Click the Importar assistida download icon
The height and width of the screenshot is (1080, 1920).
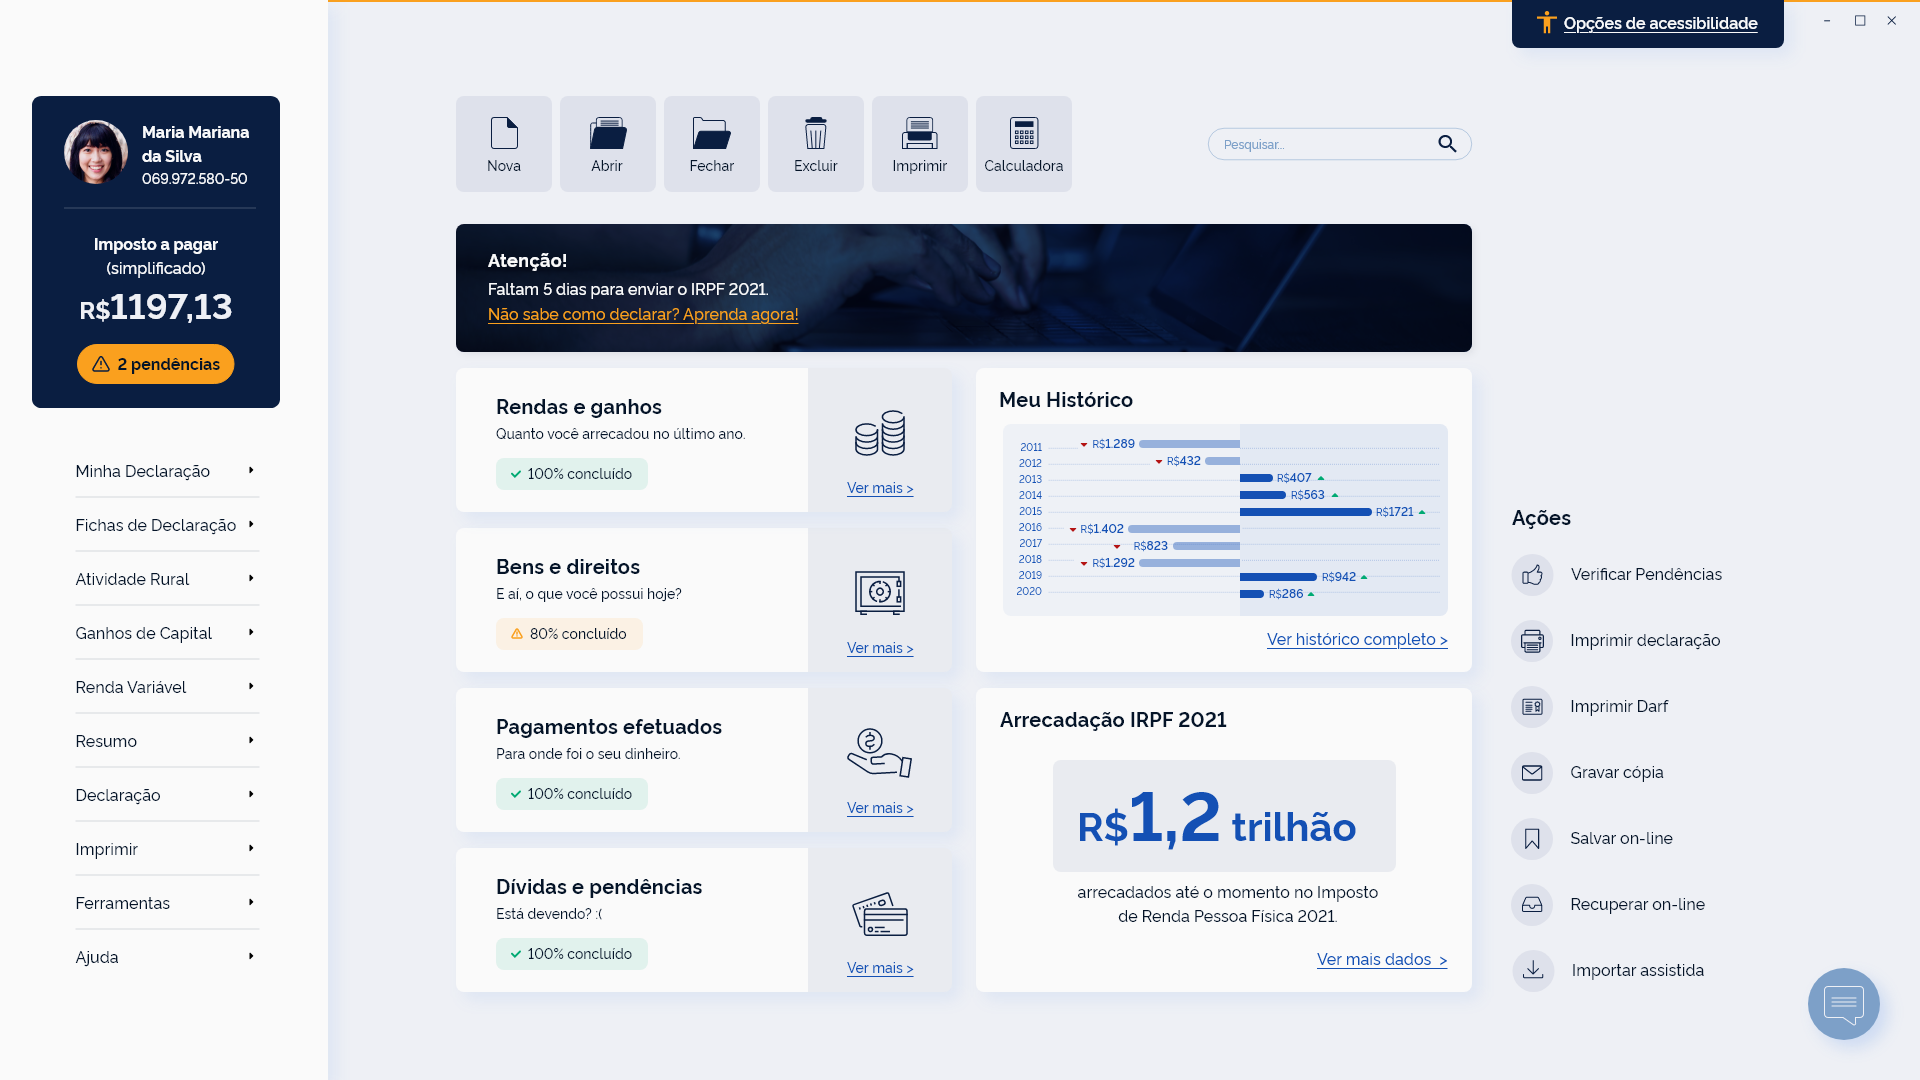click(1532, 971)
